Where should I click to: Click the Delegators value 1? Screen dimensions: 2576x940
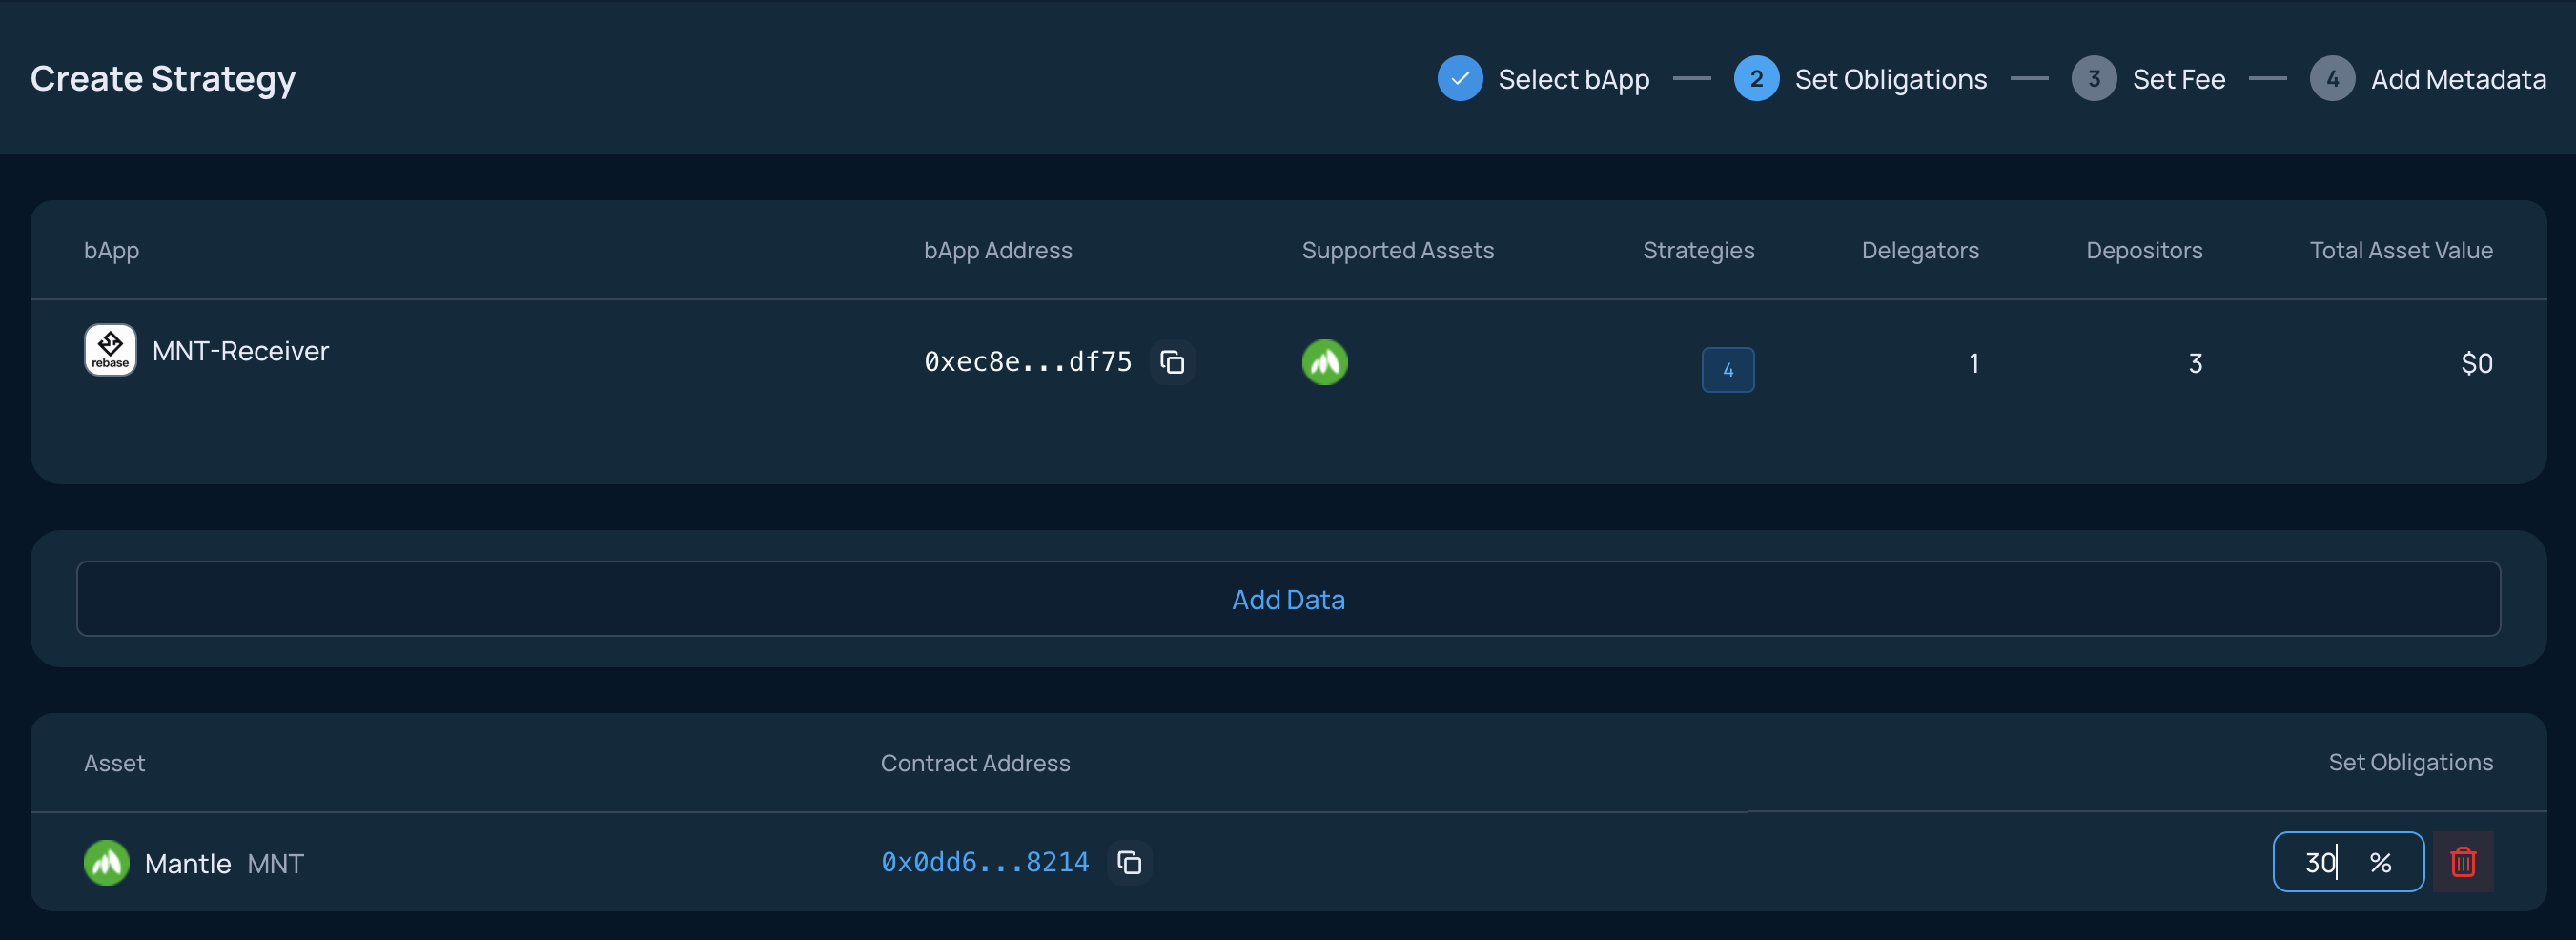click(x=1973, y=363)
